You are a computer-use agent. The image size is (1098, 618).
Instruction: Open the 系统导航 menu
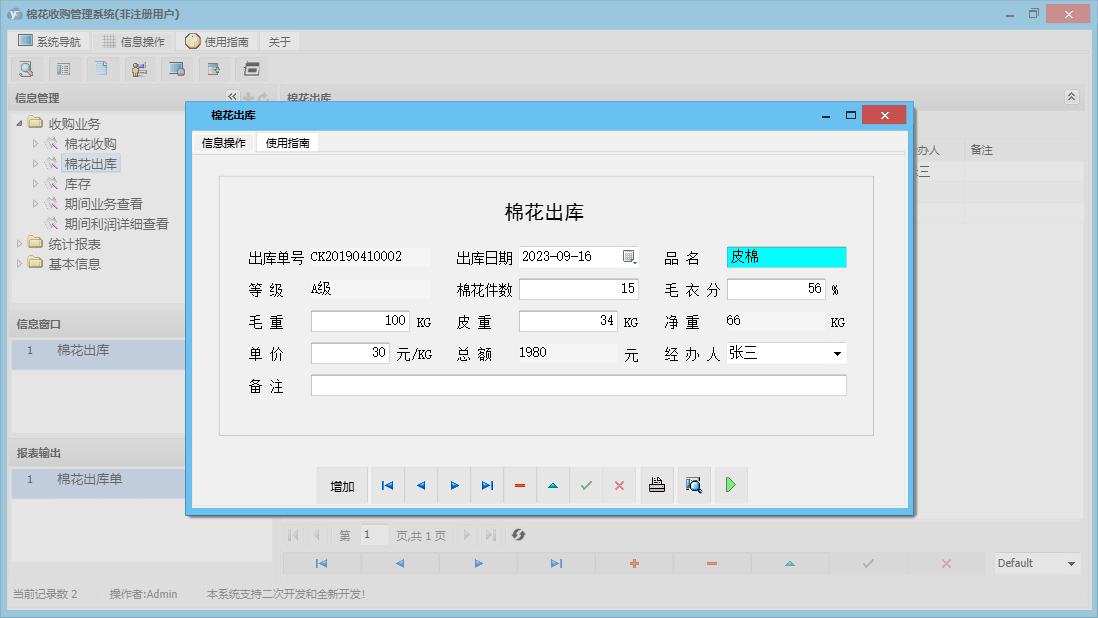point(46,41)
